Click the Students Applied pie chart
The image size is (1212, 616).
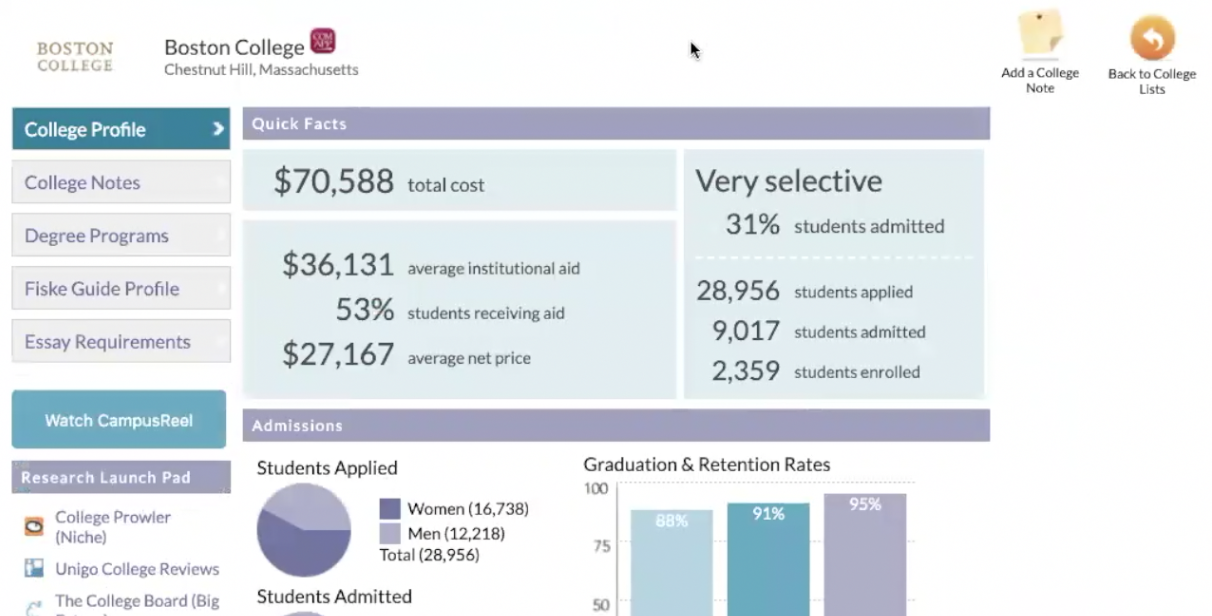click(304, 529)
